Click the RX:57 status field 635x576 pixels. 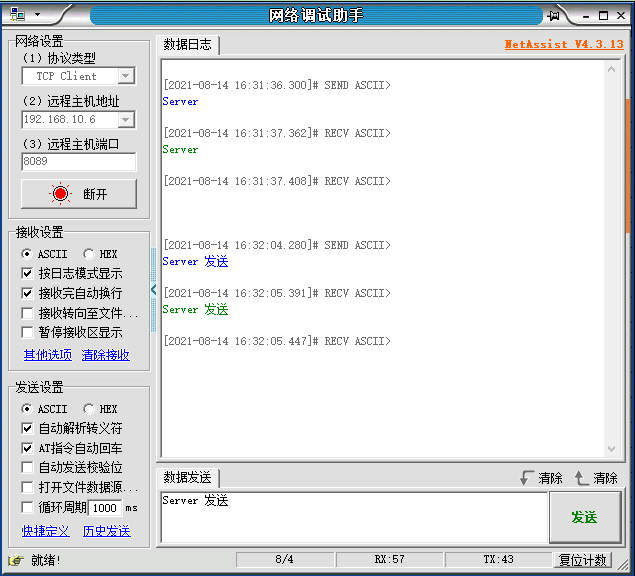[389, 560]
